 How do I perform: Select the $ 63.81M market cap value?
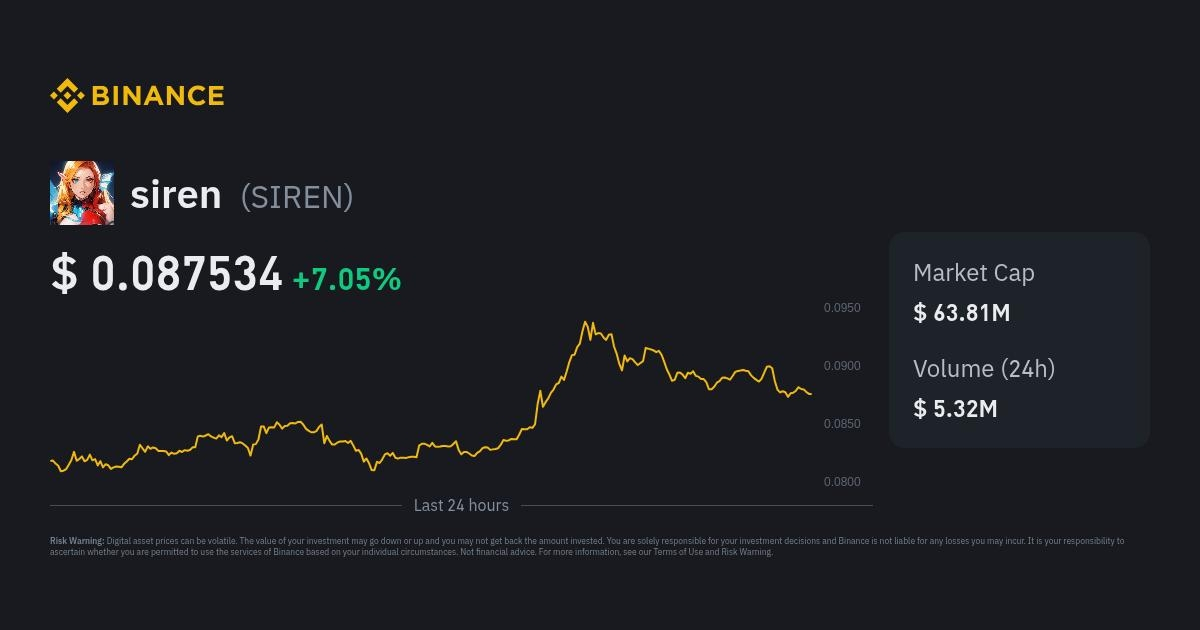click(962, 313)
